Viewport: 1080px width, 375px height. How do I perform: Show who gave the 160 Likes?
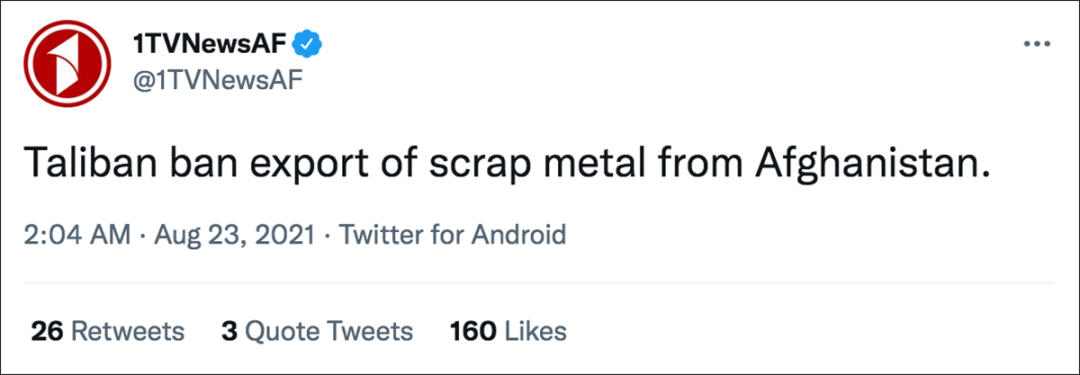pyautogui.click(x=508, y=332)
